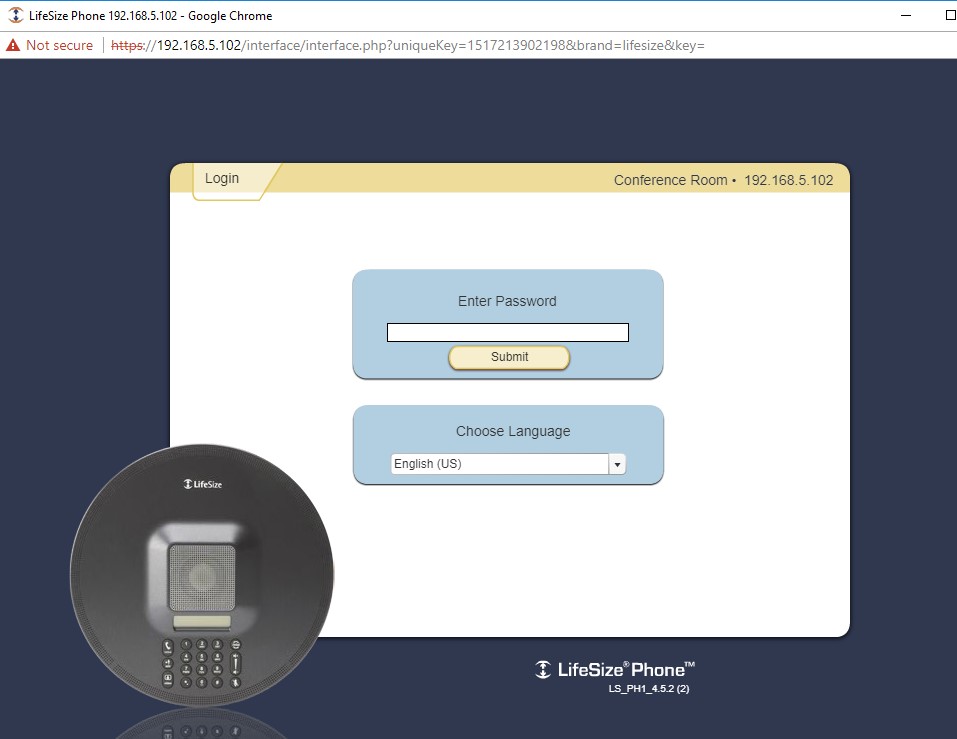Focus the Enter Password input field
The image size is (957, 739).
click(507, 333)
